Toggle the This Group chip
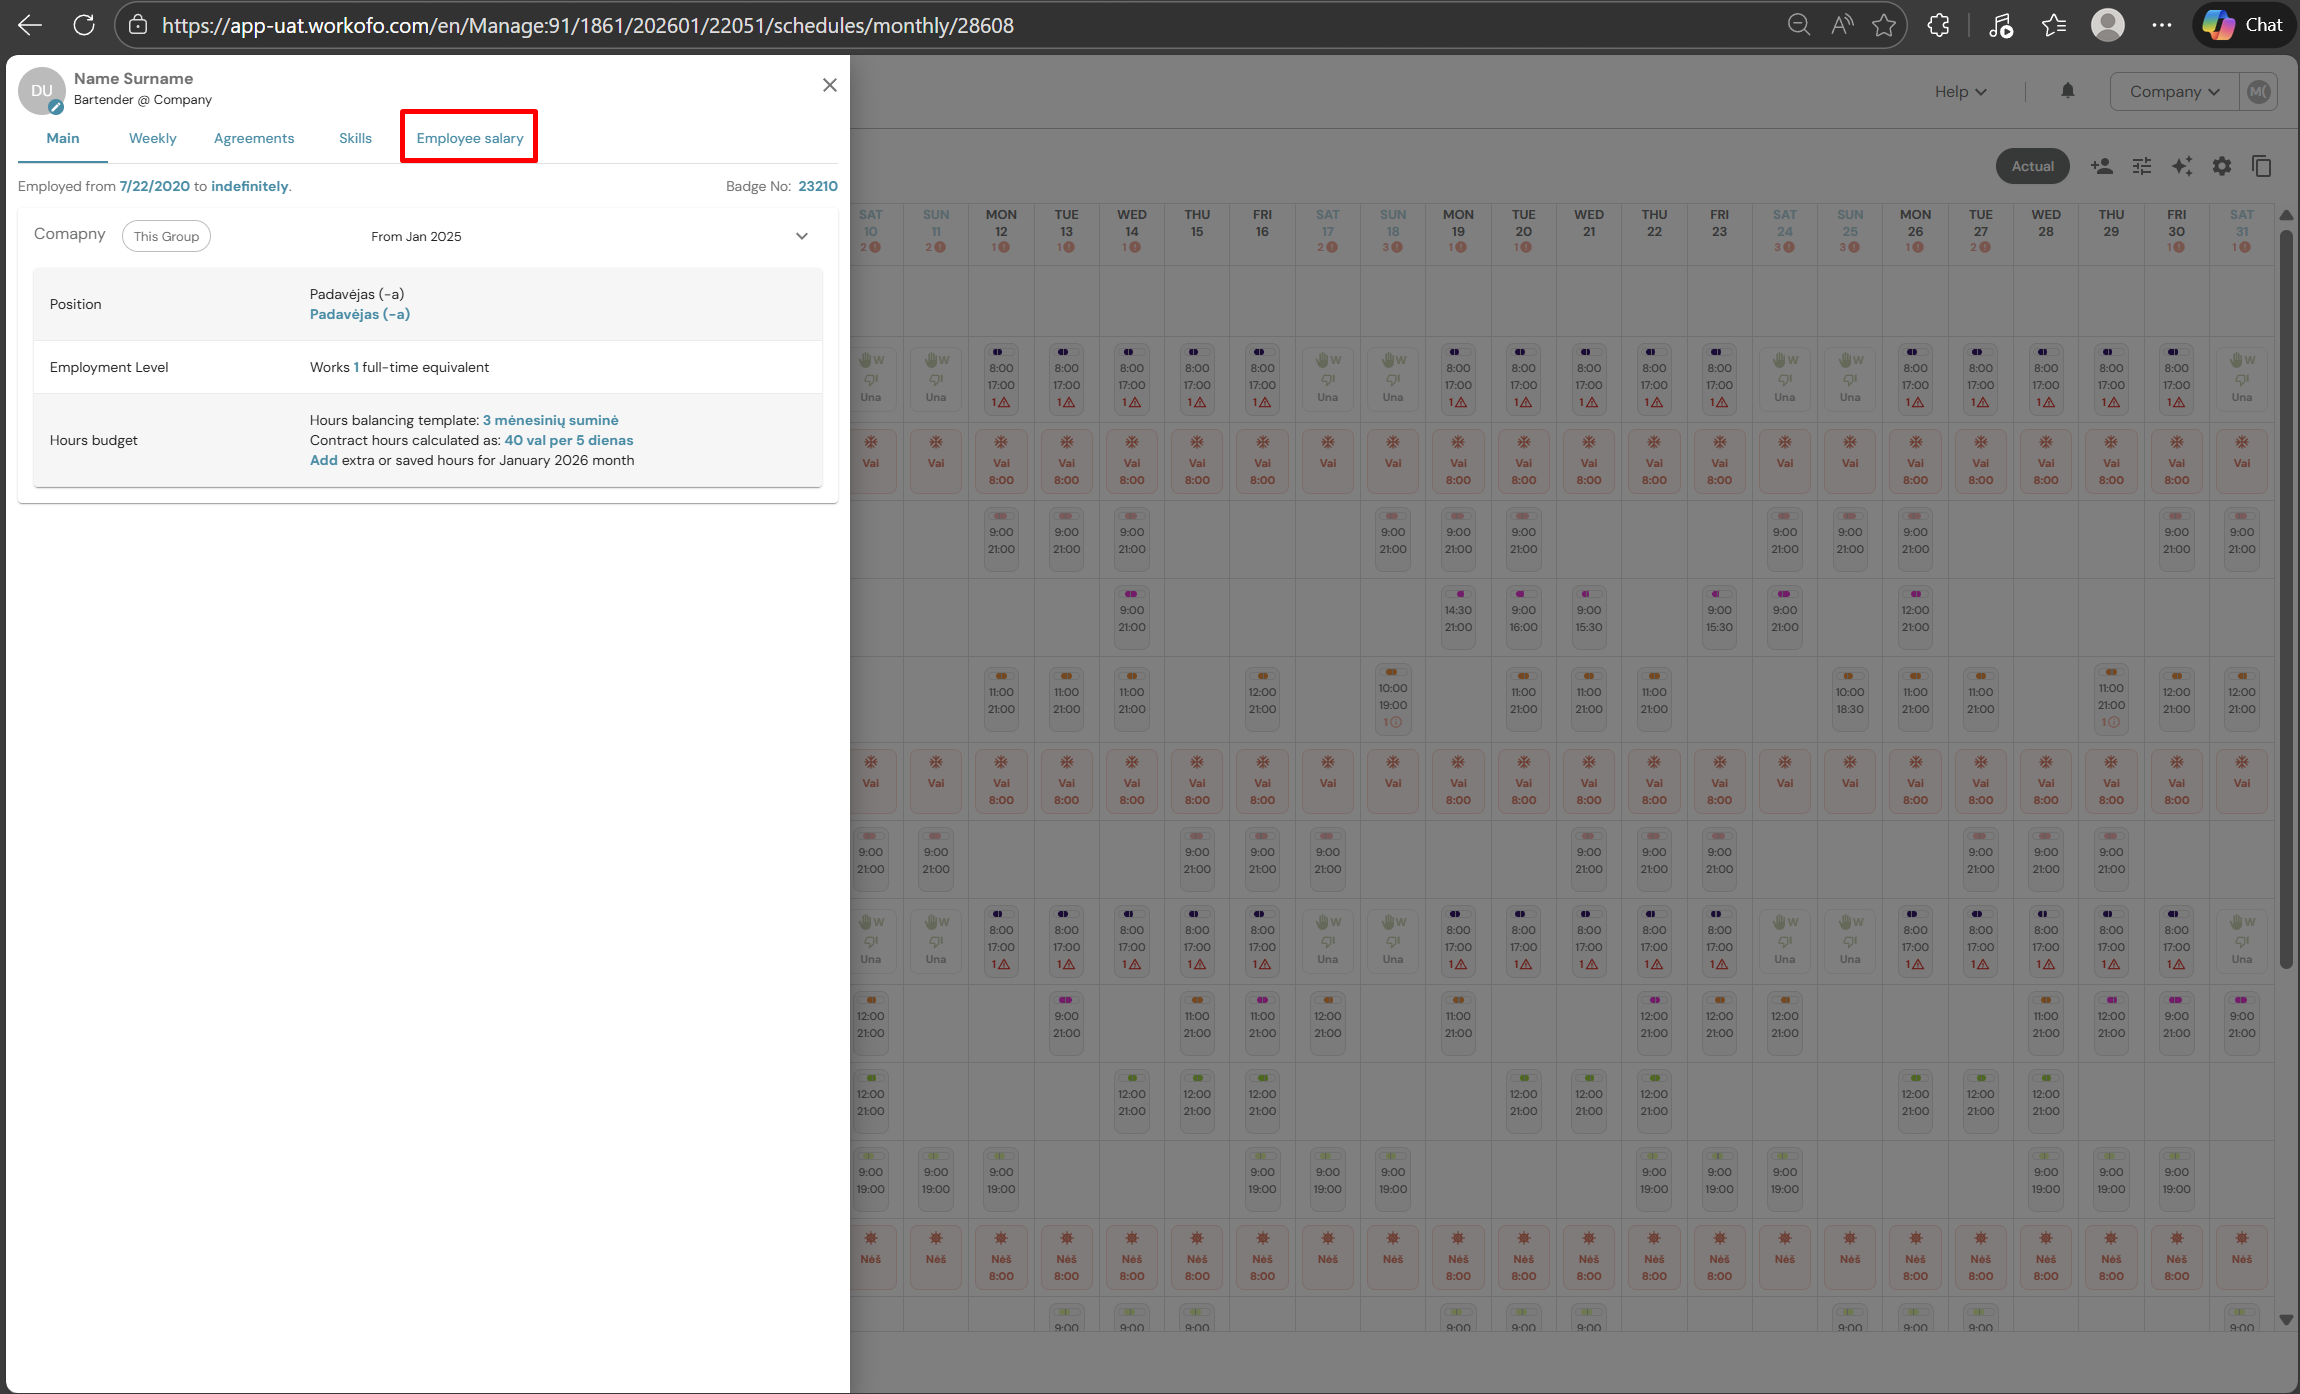The image size is (2300, 1394). coord(166,236)
